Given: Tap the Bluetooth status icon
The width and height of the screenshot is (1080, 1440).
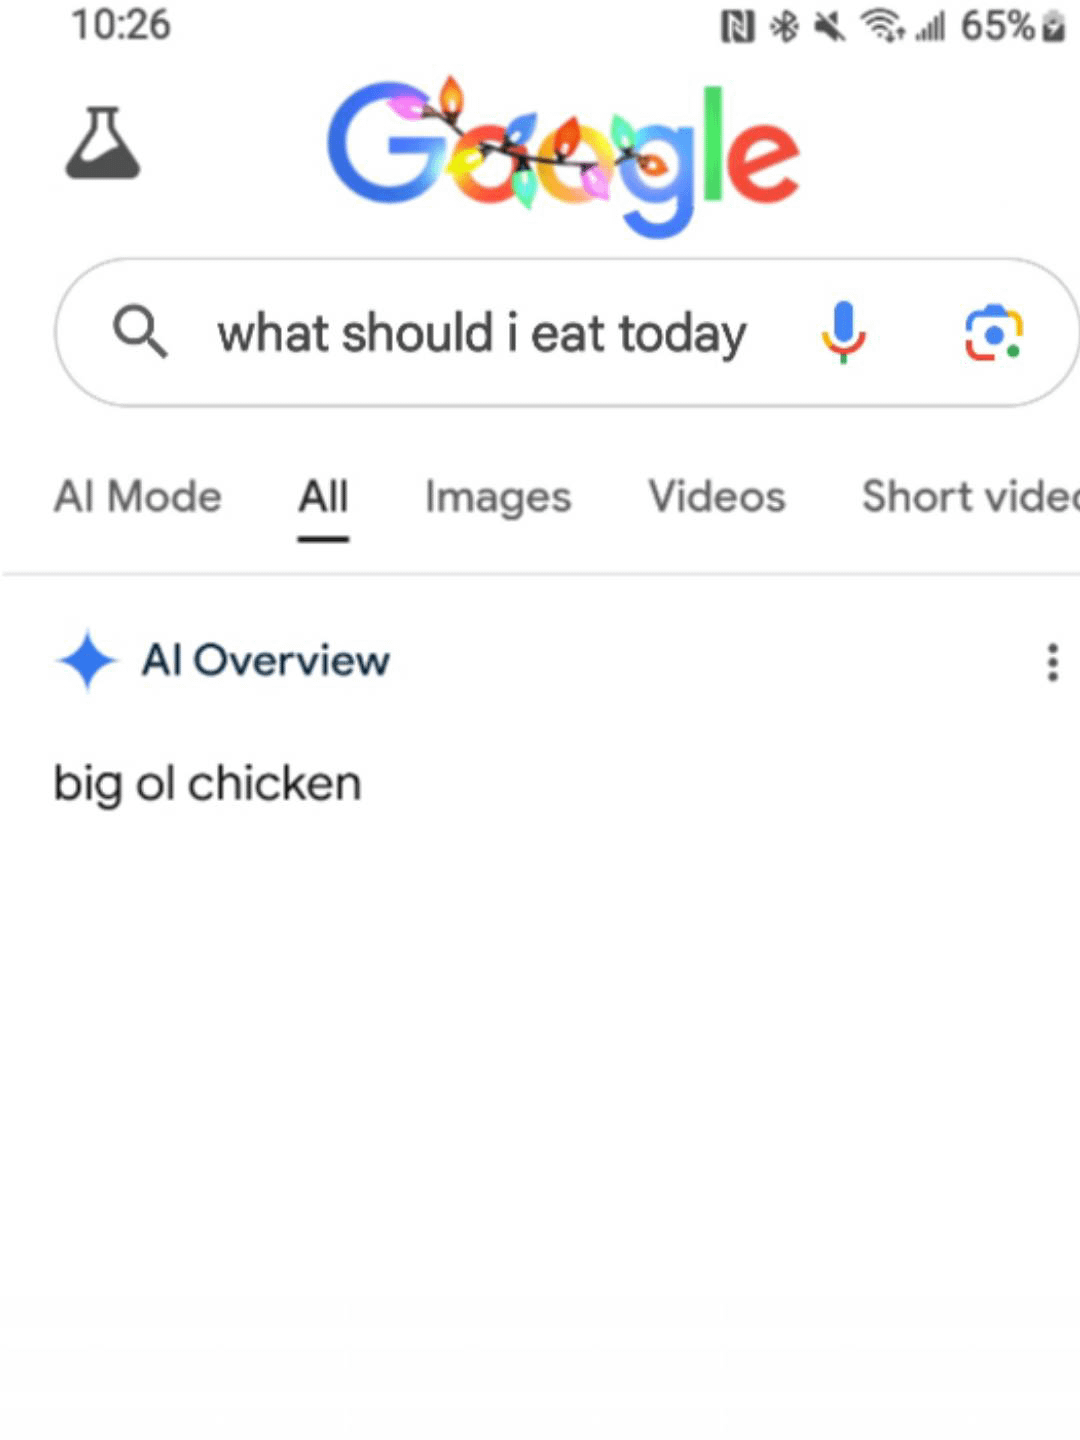Looking at the screenshot, I should pos(784,27).
